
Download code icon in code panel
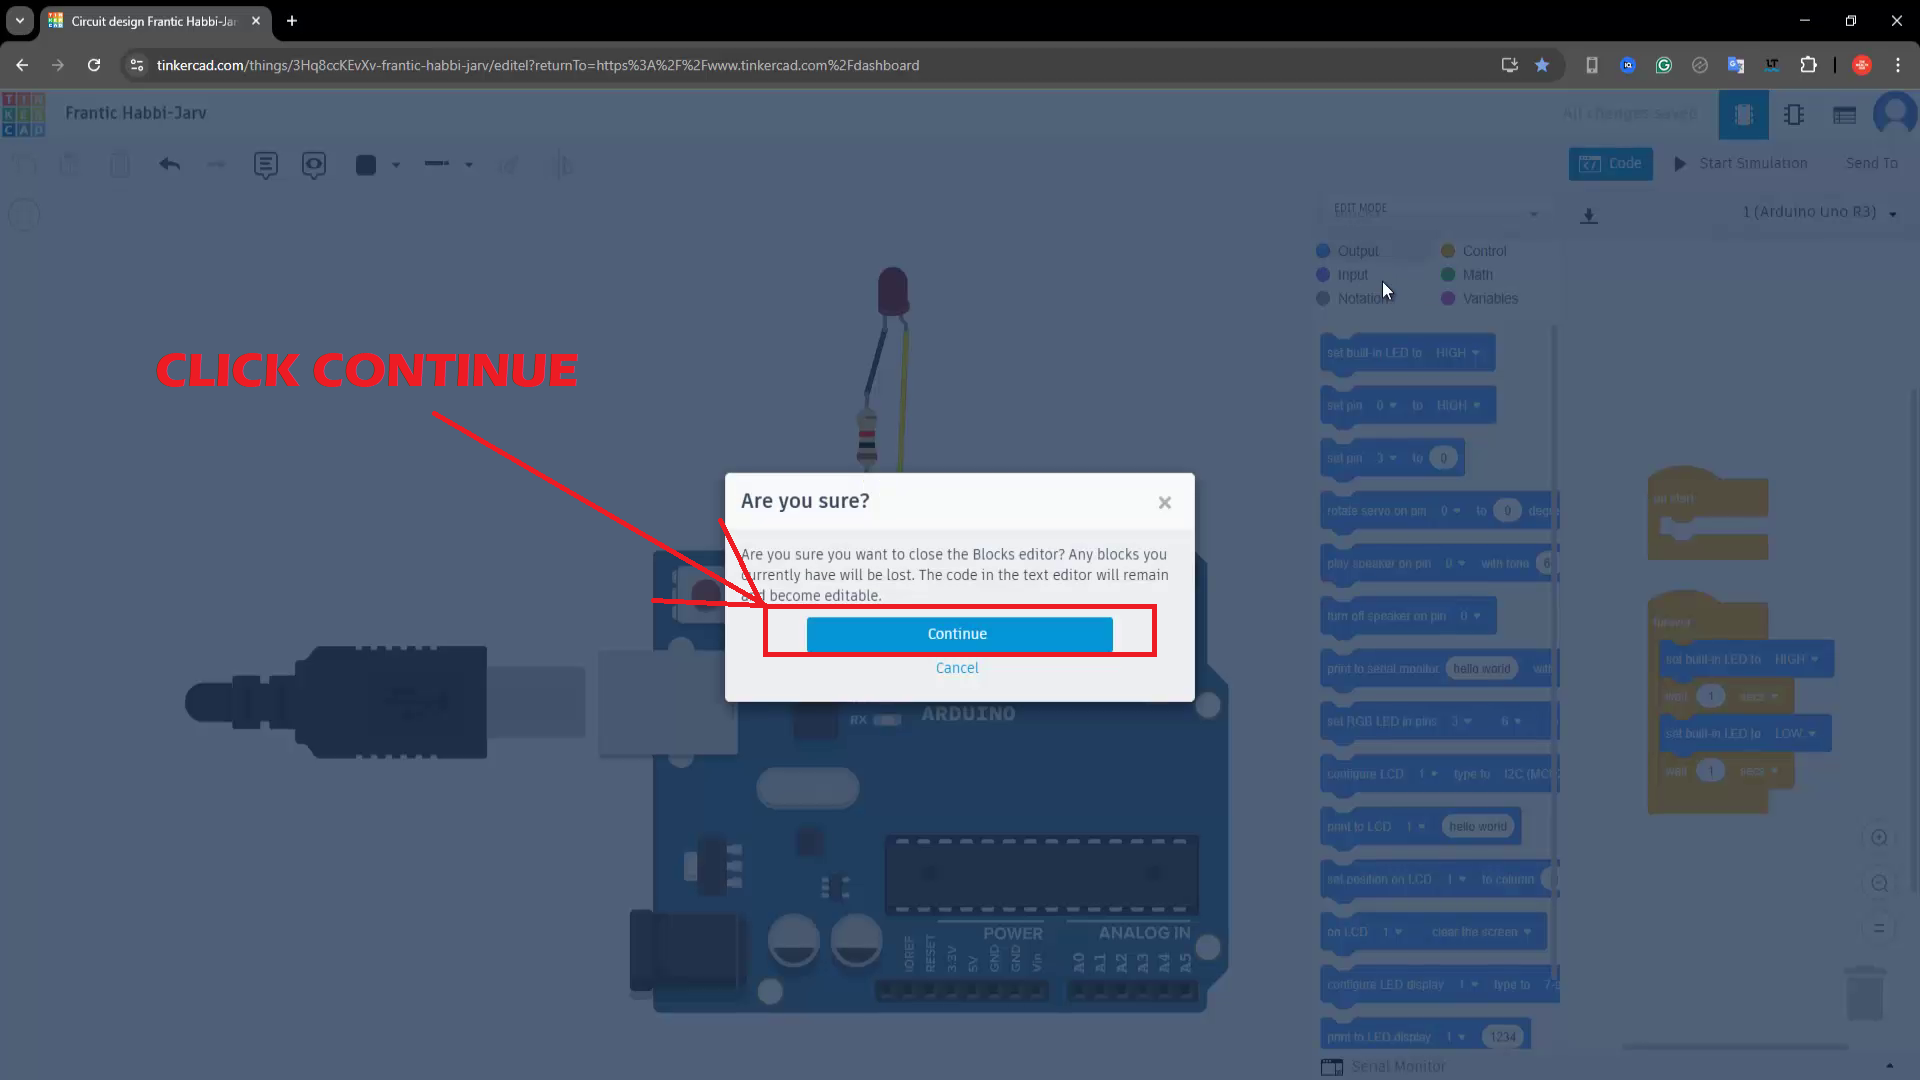click(x=1589, y=215)
